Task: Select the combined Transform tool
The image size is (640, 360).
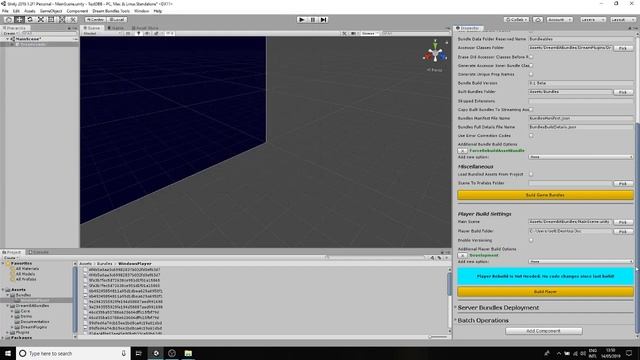Action: click(x=62, y=20)
